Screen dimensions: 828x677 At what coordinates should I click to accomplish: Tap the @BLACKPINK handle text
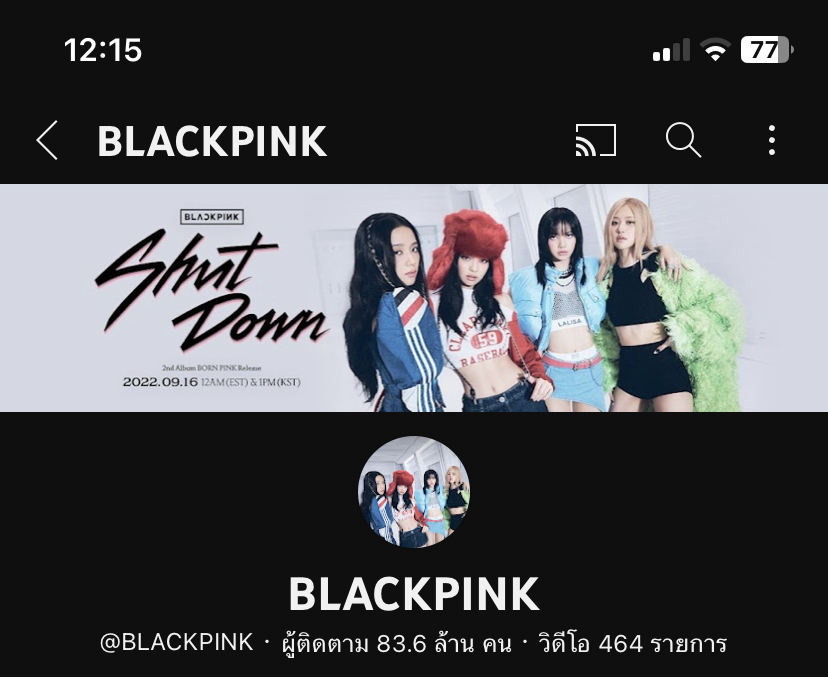point(176,643)
